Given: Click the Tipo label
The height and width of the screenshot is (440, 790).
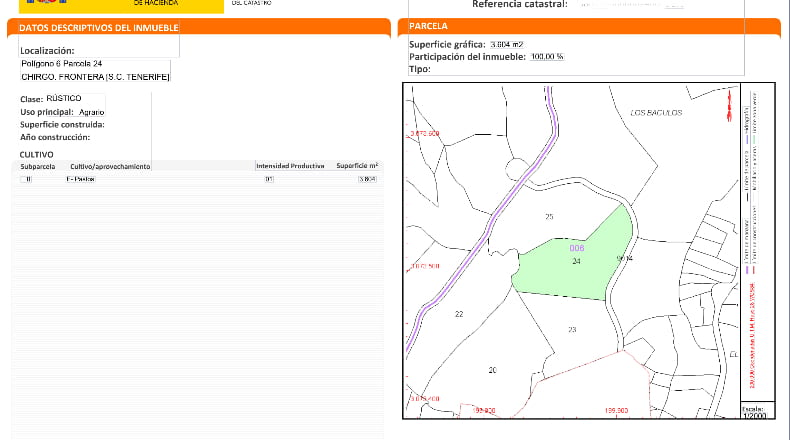Looking at the screenshot, I should (x=420, y=69).
